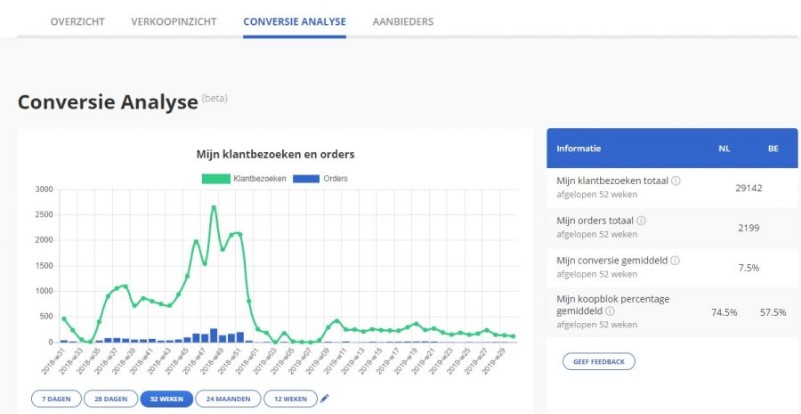Click pencil icon to edit time range
Screen dimensions: 801x414
(x=325, y=398)
